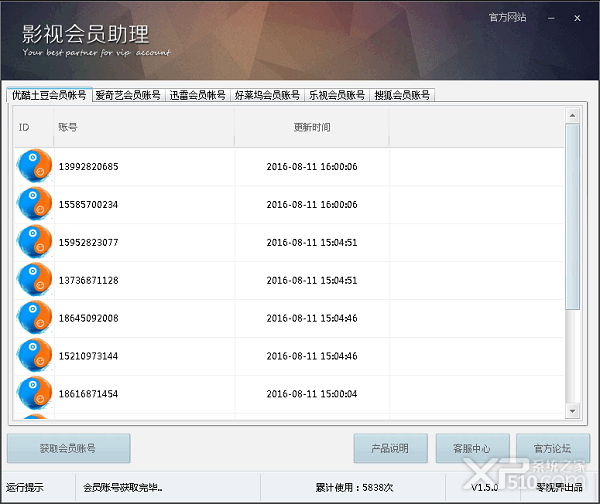Select account number 15210973144
This screenshot has height=504, width=600.
(x=88, y=356)
